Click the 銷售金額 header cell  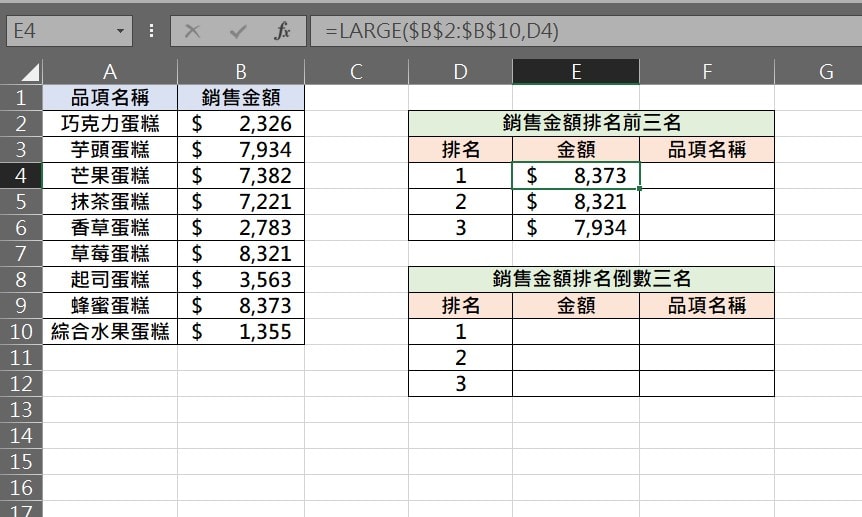241,97
